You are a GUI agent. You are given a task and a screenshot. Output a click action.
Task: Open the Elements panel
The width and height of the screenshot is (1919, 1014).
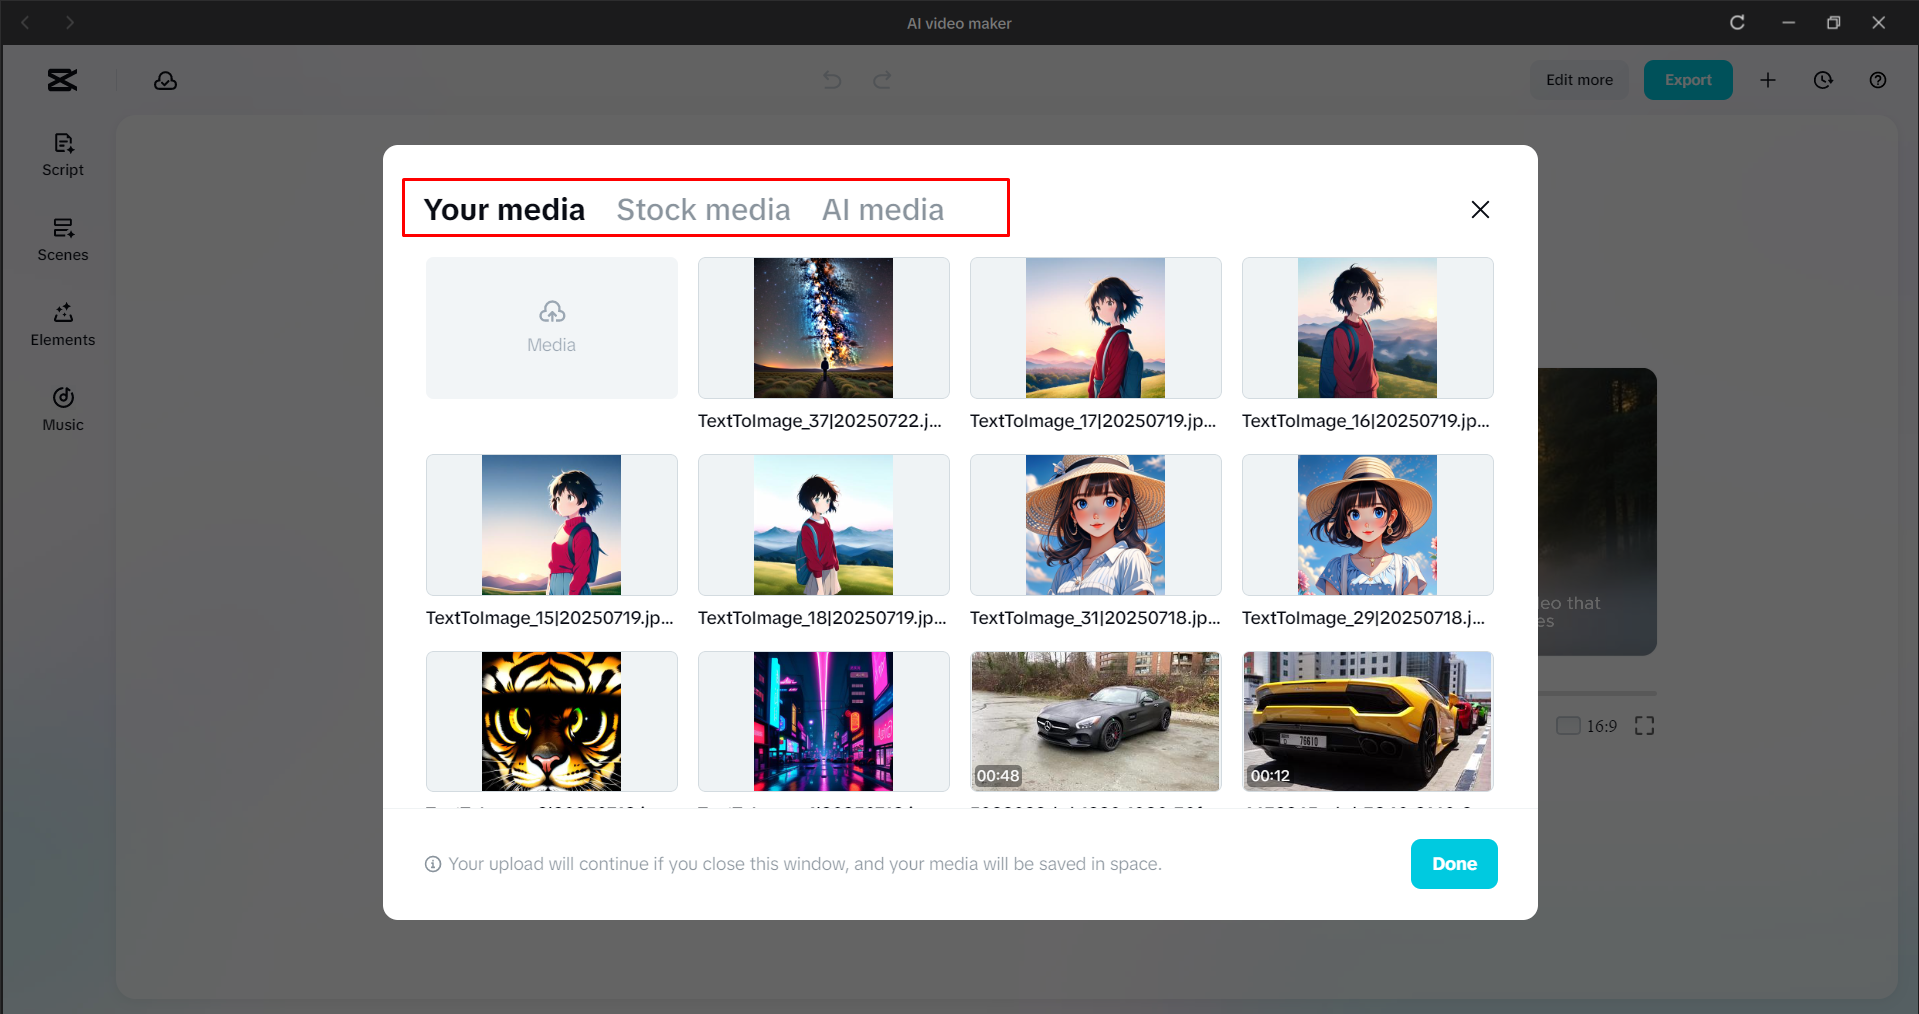pyautogui.click(x=62, y=324)
